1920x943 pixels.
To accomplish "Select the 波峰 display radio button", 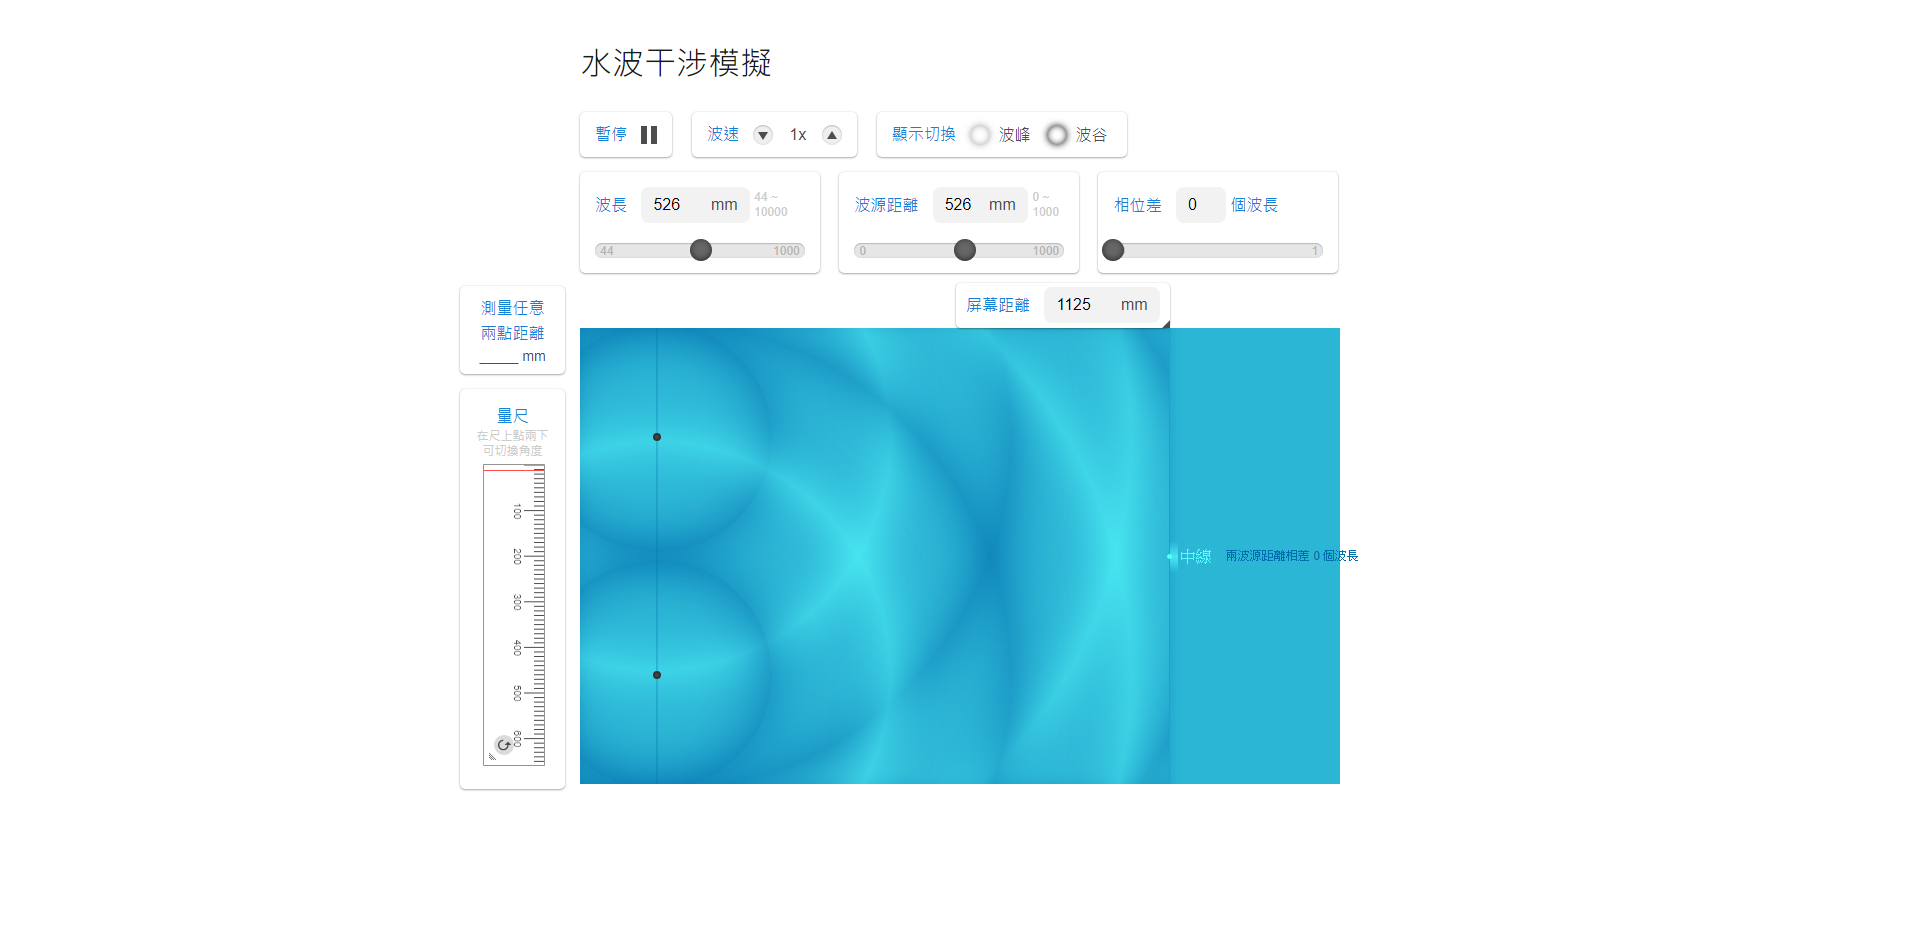I will tap(980, 135).
